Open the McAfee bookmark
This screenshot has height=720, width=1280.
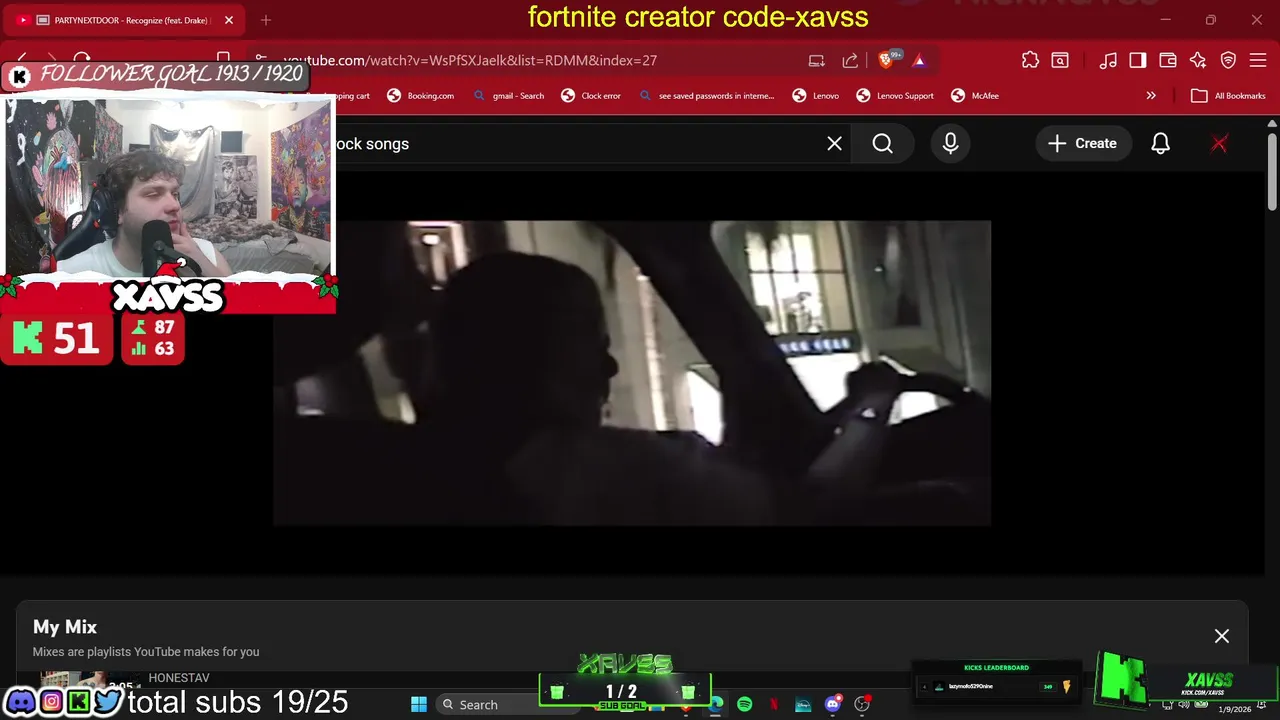point(975,96)
